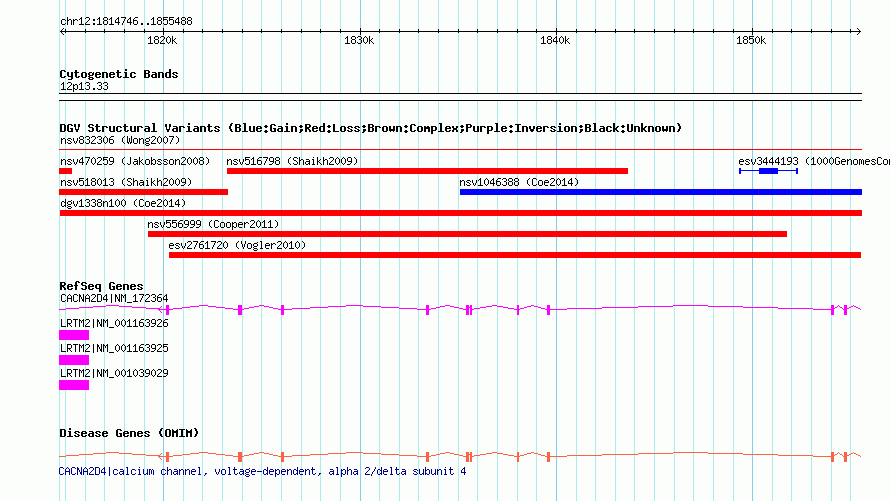Click the magenta block under LRTM2|NM_001163925
Image resolution: width=890 pixels, height=501 pixels.
(x=74, y=360)
